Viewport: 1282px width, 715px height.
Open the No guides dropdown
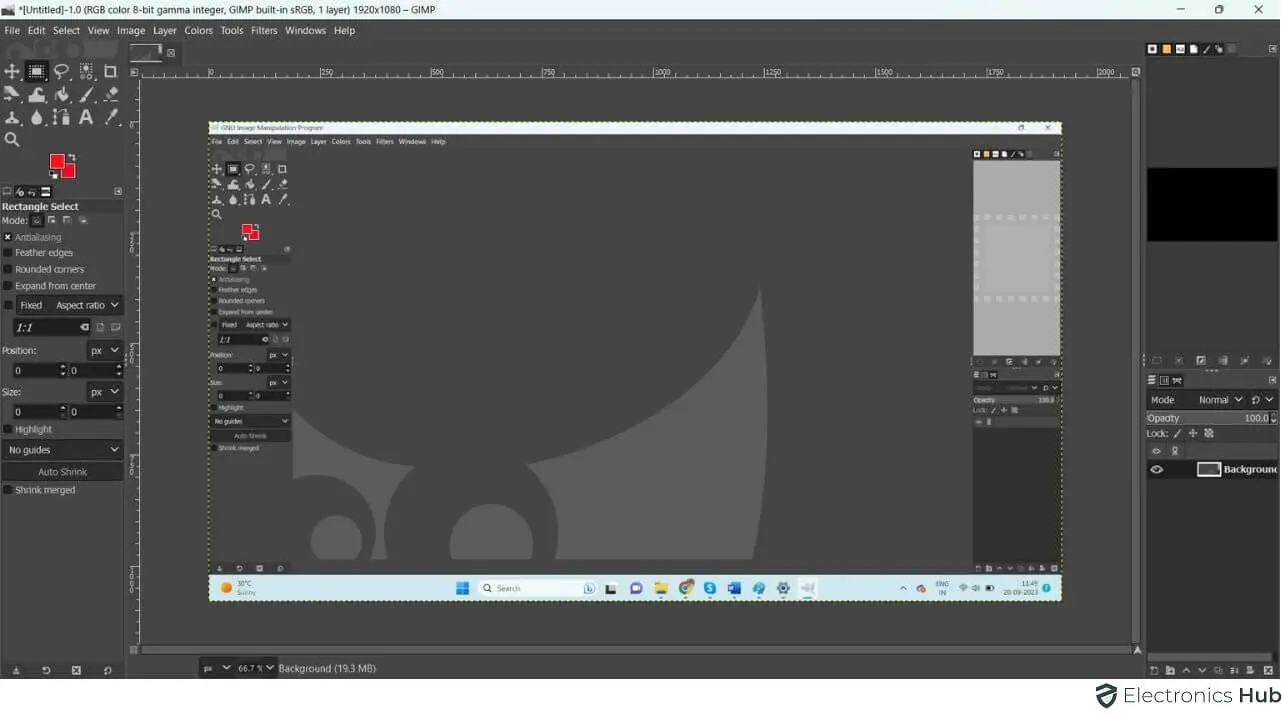[x=62, y=450]
